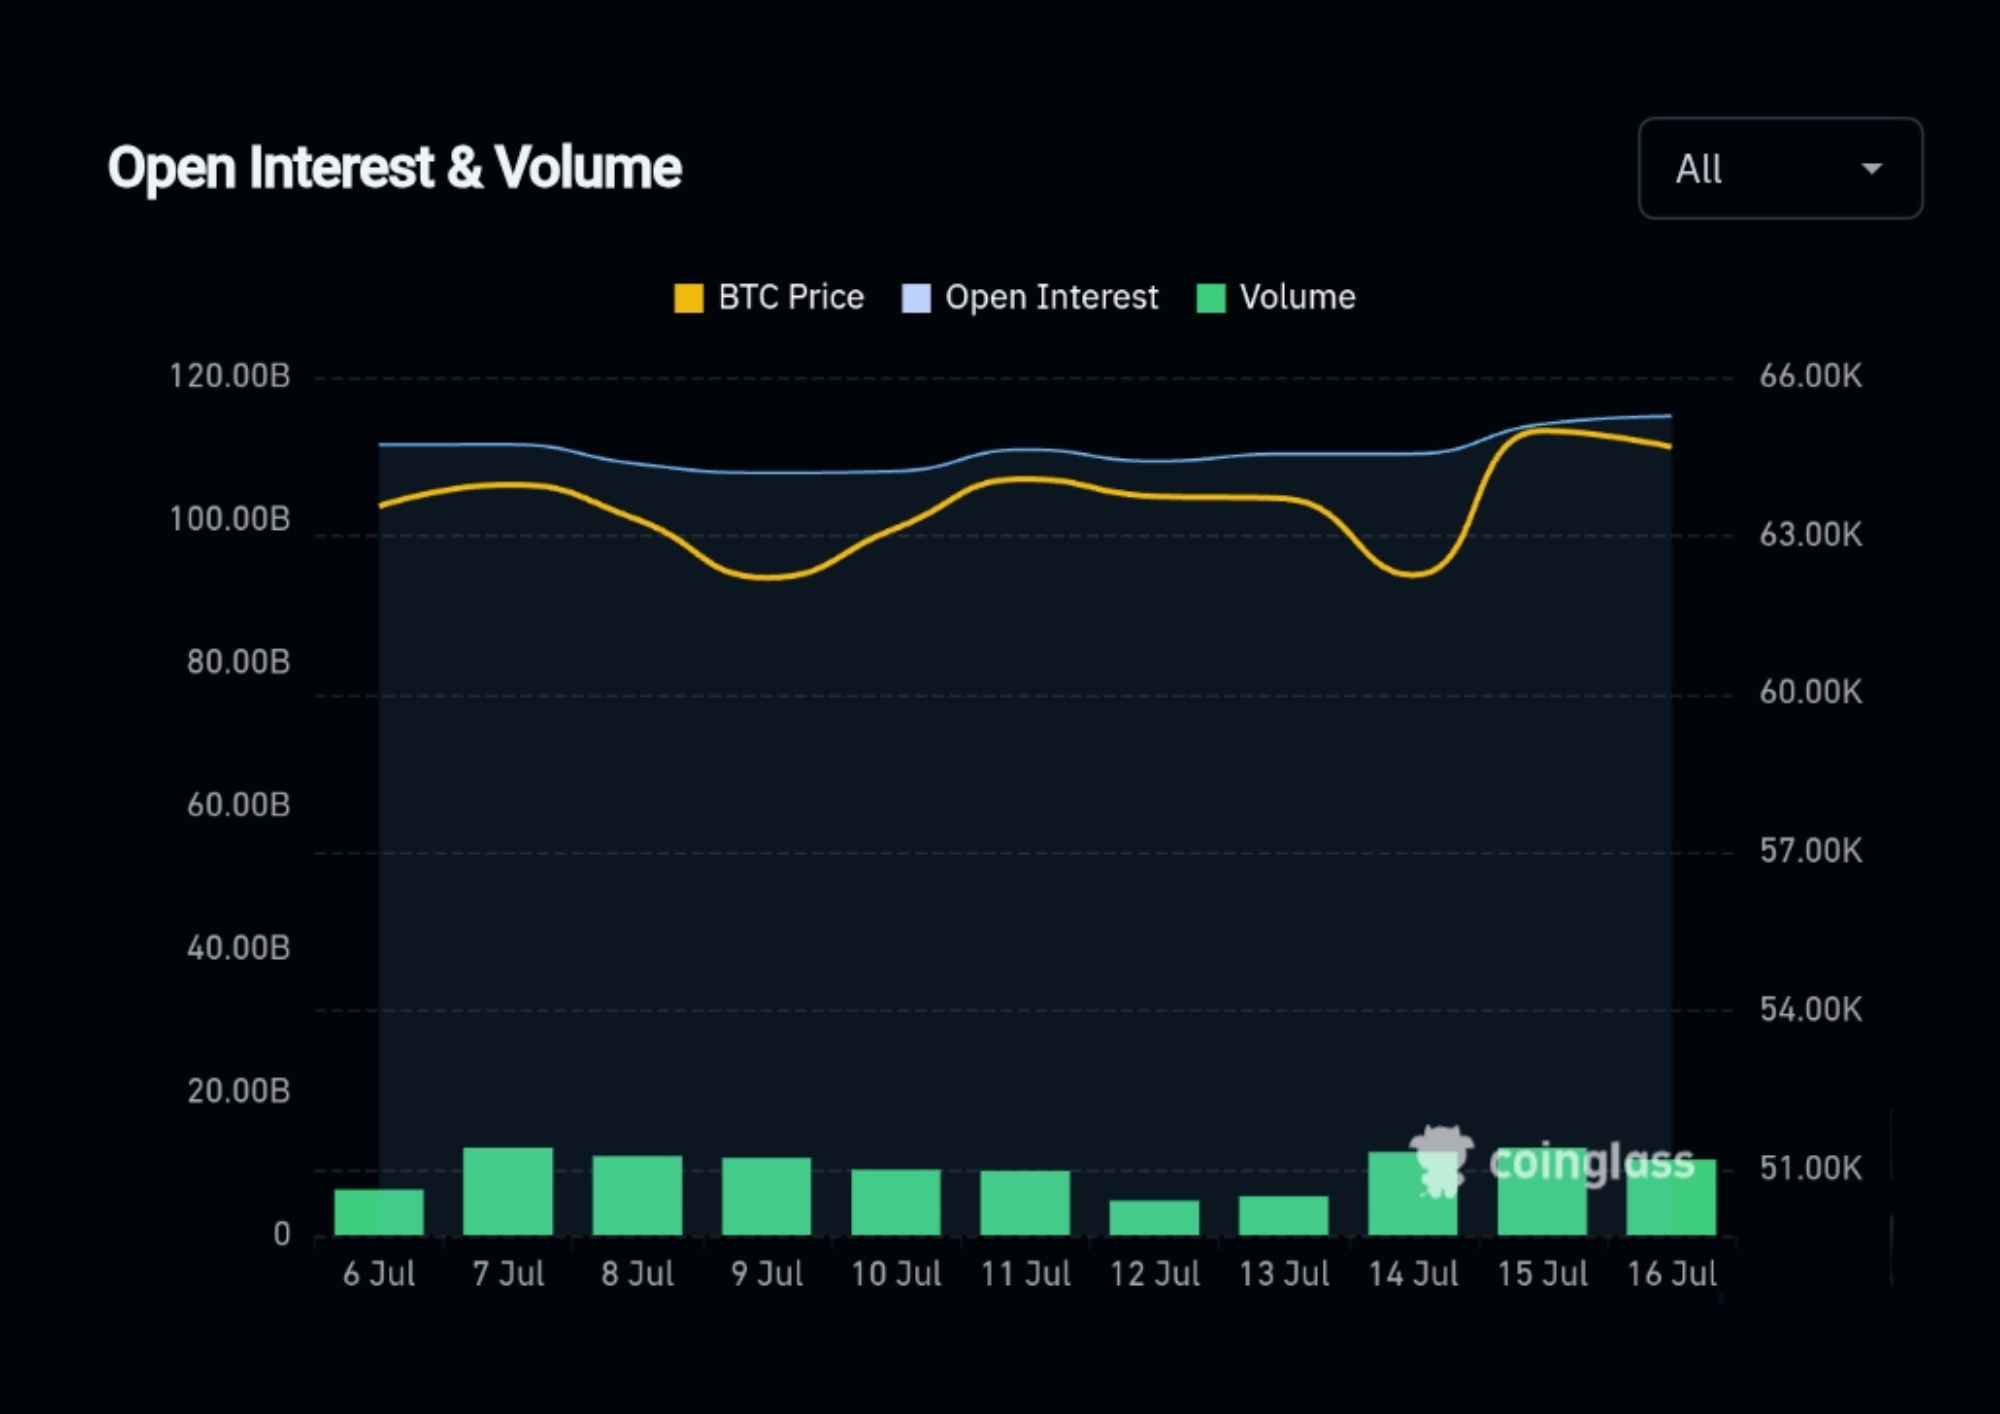2000x1414 pixels.
Task: Click the 54.00K price axis label
Action: tap(1811, 1010)
